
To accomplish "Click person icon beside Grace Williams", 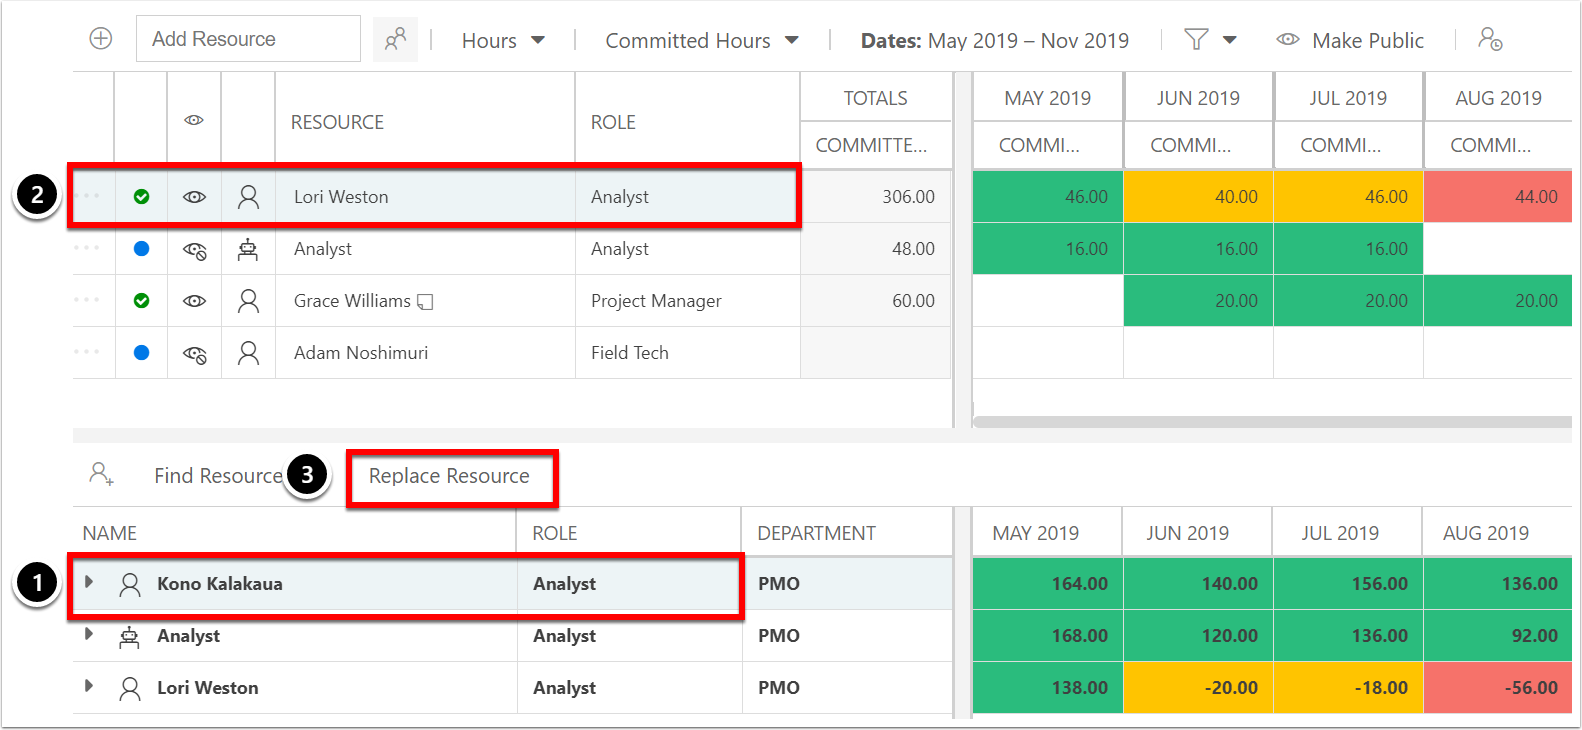I will [248, 301].
